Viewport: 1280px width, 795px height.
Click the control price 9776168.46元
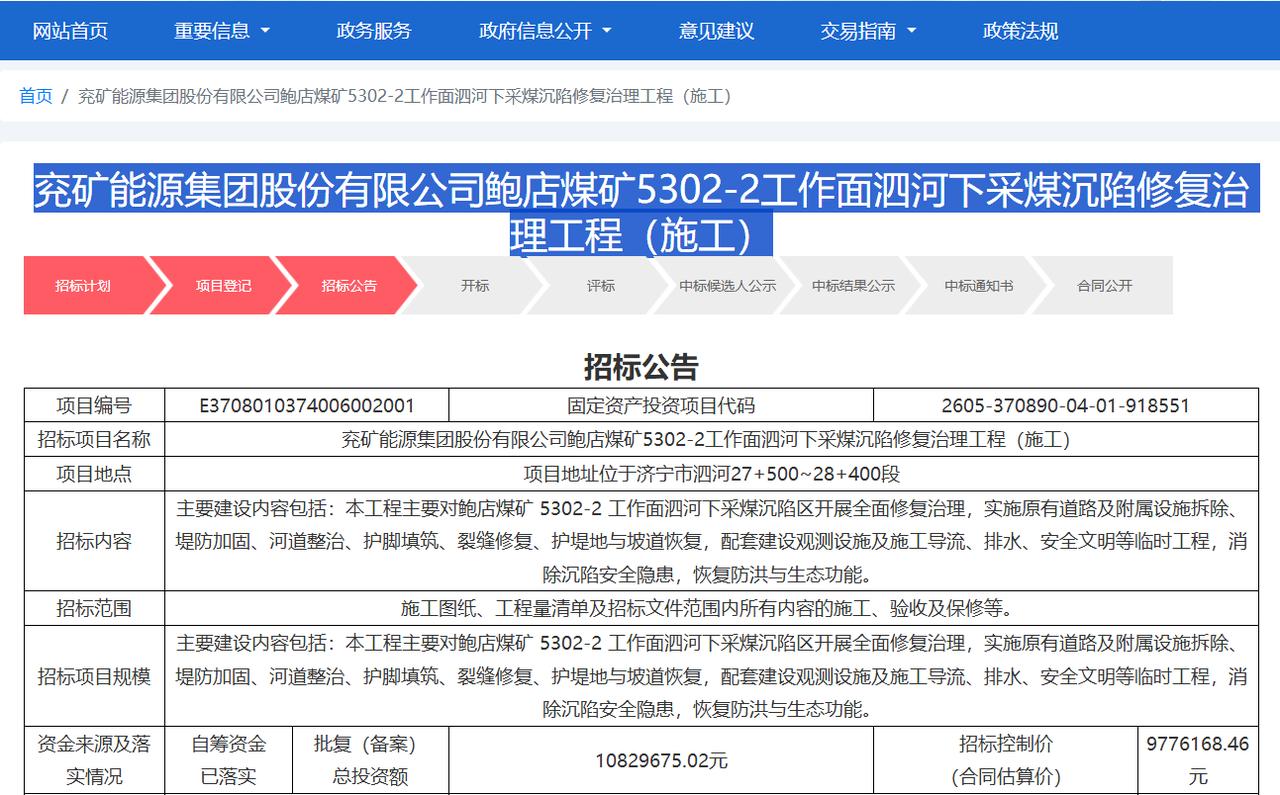1198,760
